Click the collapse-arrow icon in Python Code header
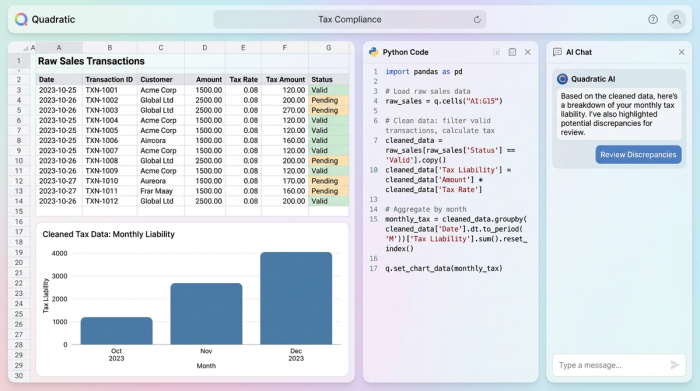Image resolution: width=700 pixels, height=391 pixels. (496, 52)
